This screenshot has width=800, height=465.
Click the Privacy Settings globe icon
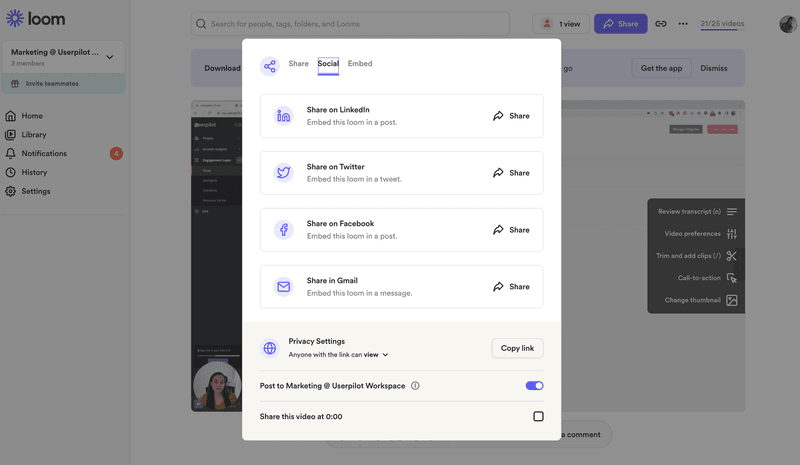click(x=270, y=348)
